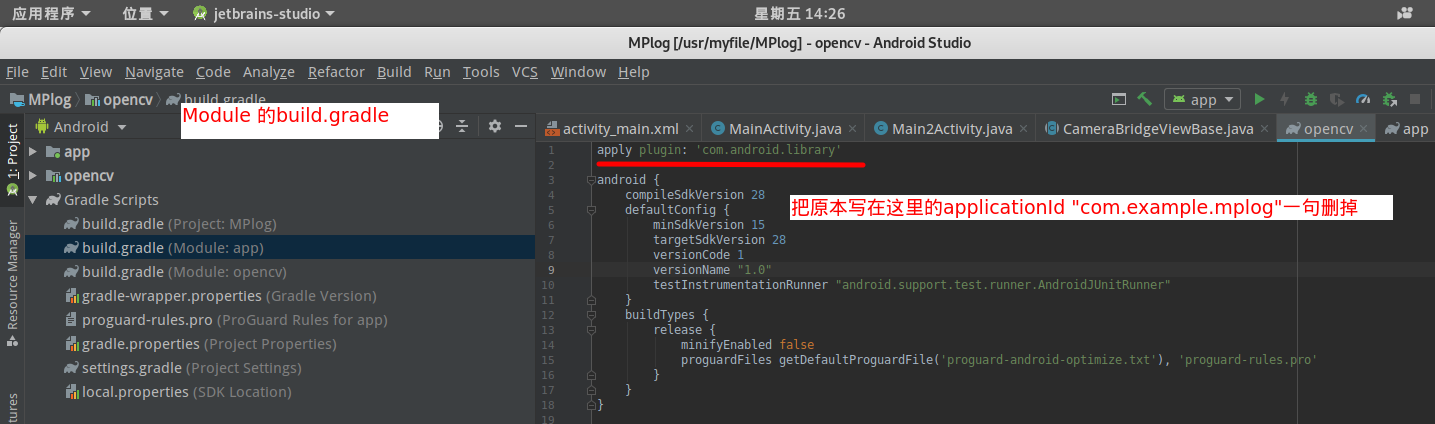
Task: Fold the buildTypes block on line 12
Action: [591, 315]
